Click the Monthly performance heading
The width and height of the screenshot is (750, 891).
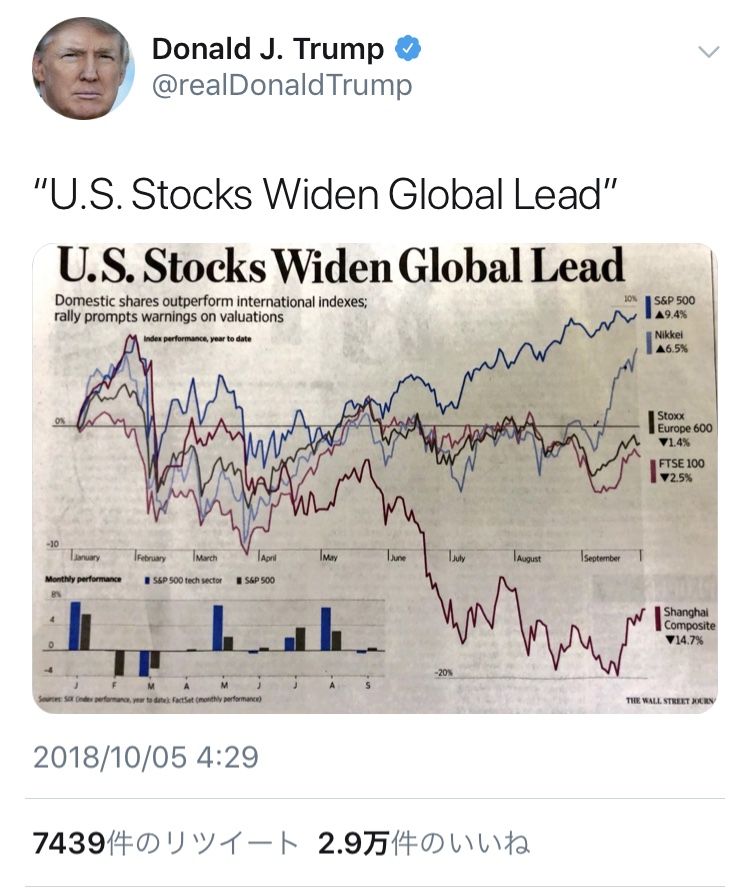(83, 580)
